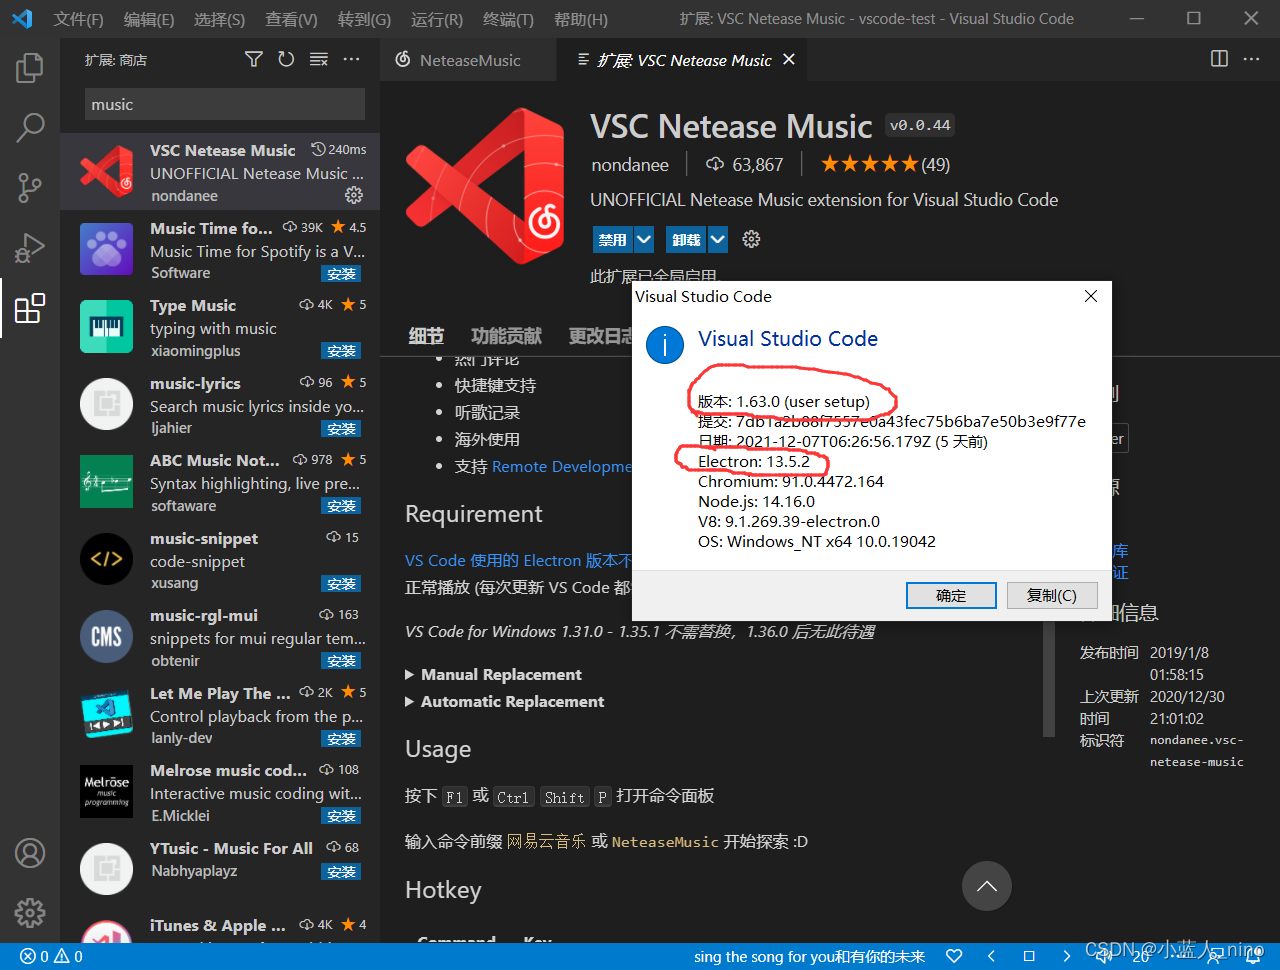Open gear menu for VSC Netease Music list item
The height and width of the screenshot is (970, 1280).
(354, 194)
